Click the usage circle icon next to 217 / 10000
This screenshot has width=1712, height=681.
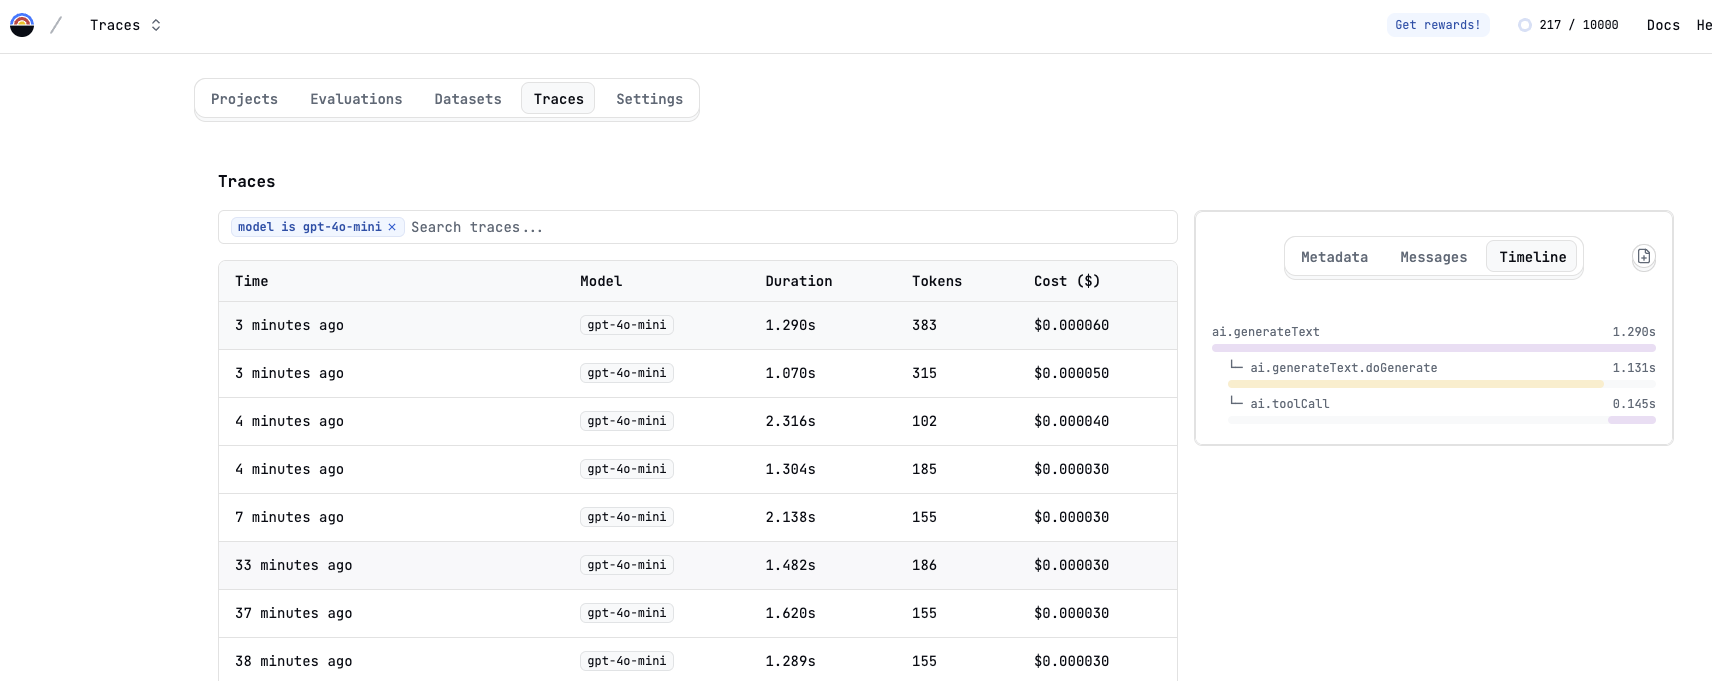coord(1524,25)
